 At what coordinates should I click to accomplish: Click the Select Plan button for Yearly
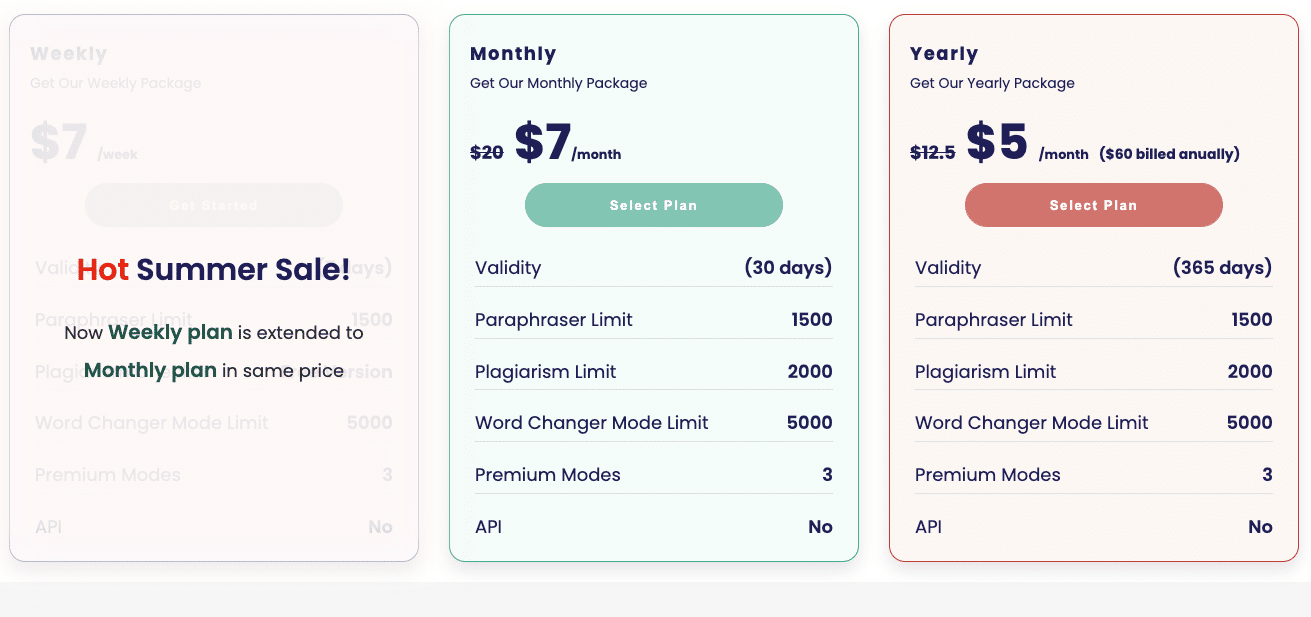1093,205
